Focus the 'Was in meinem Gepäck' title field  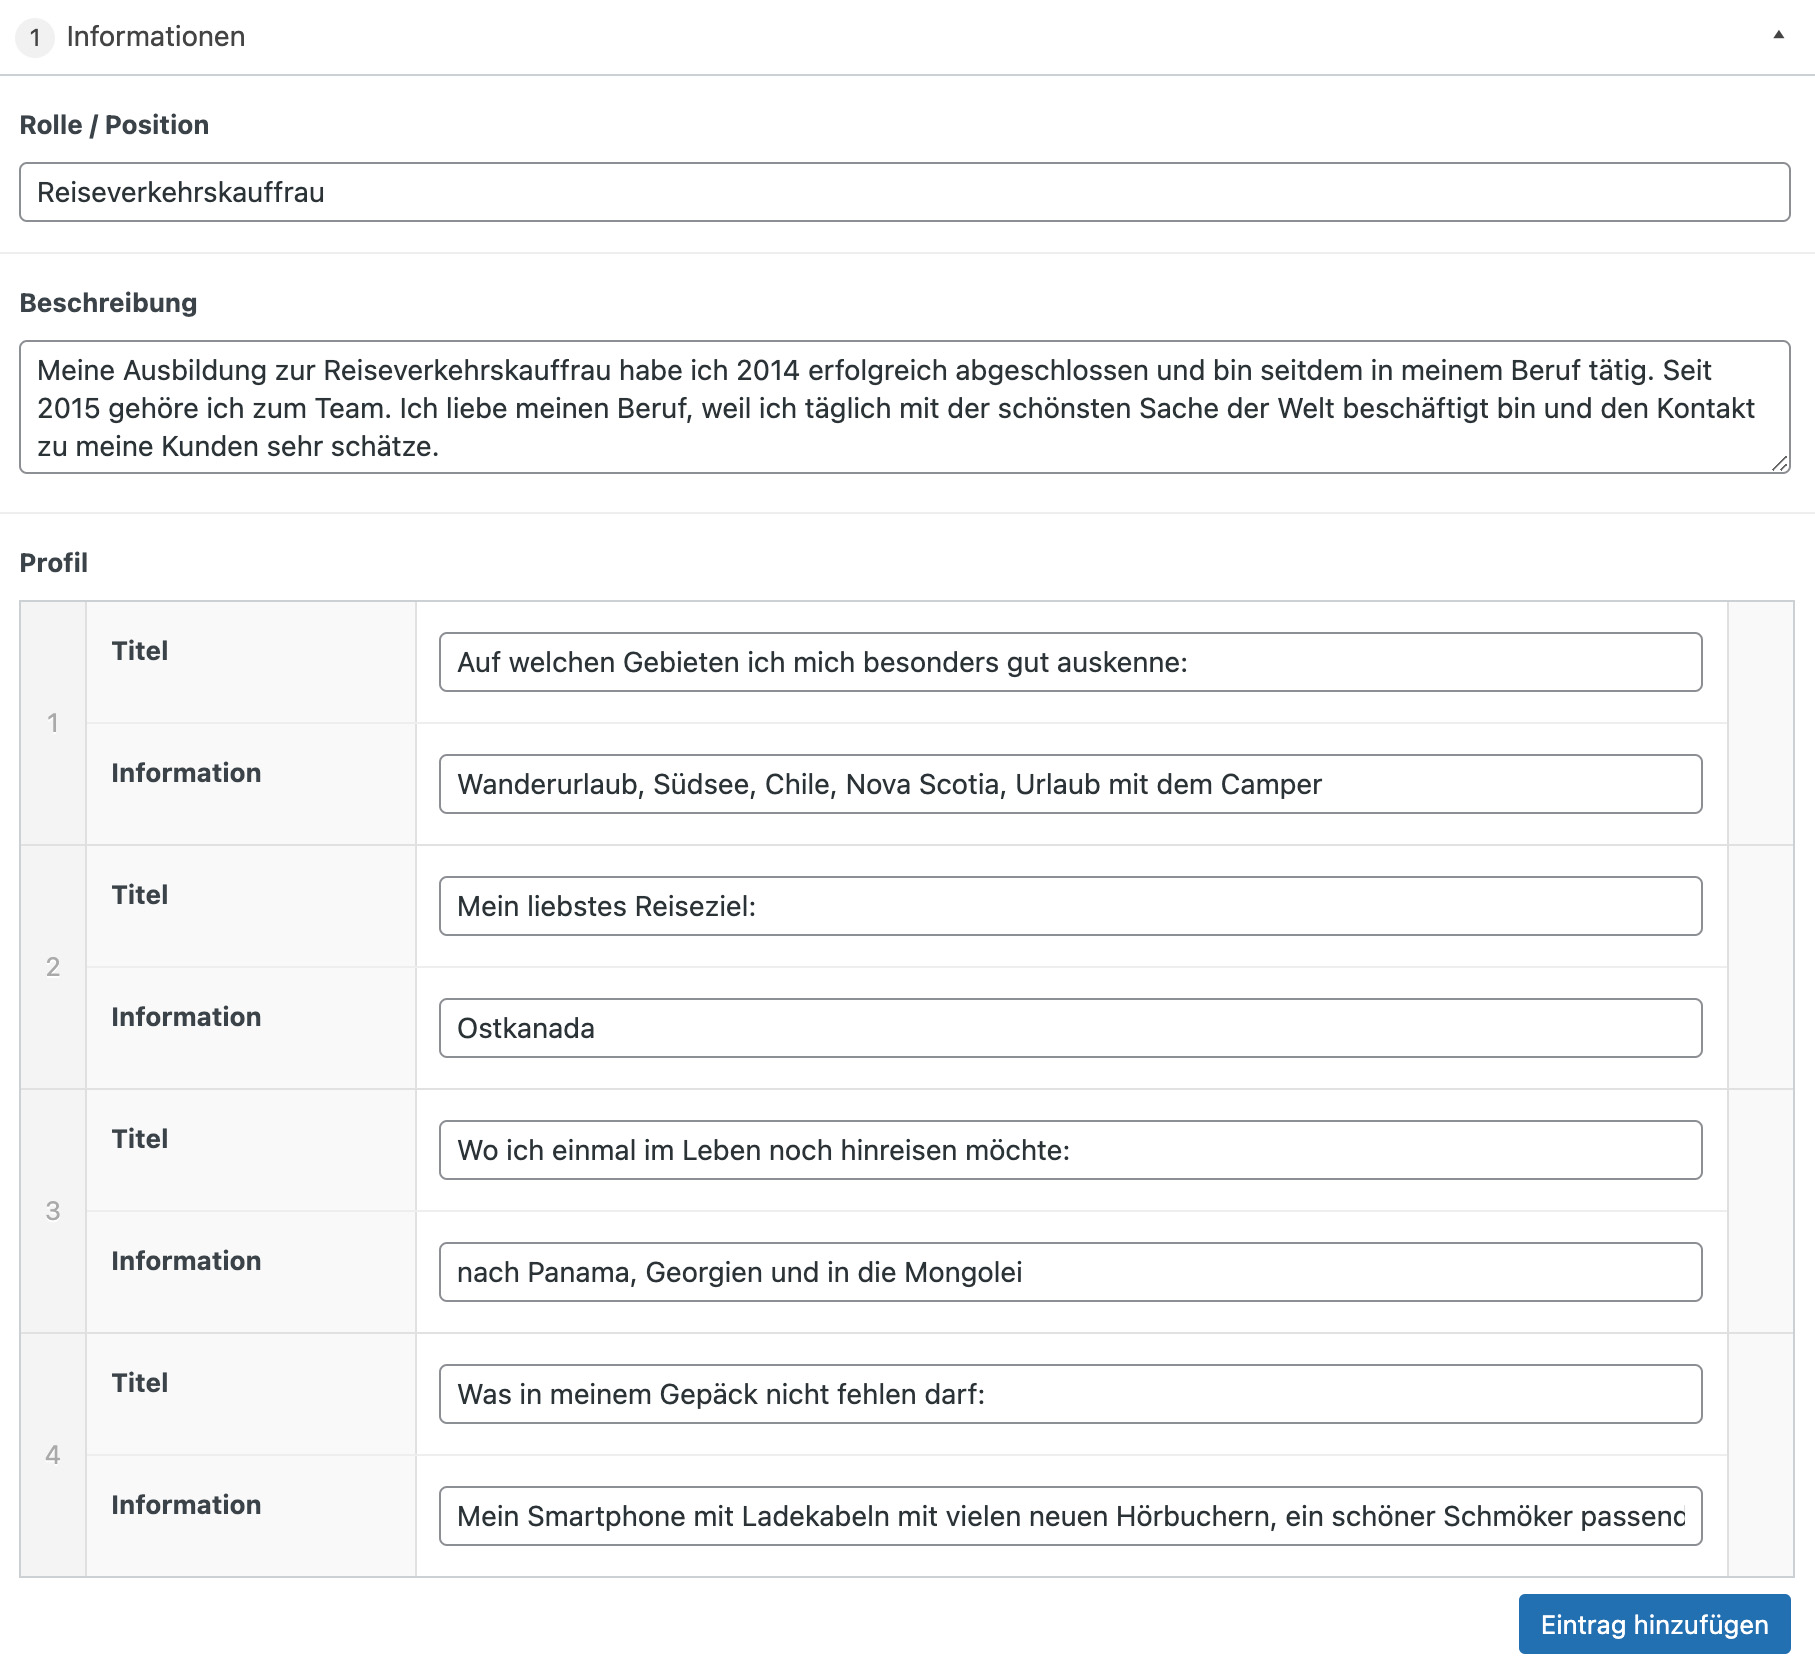[x=1070, y=1394]
